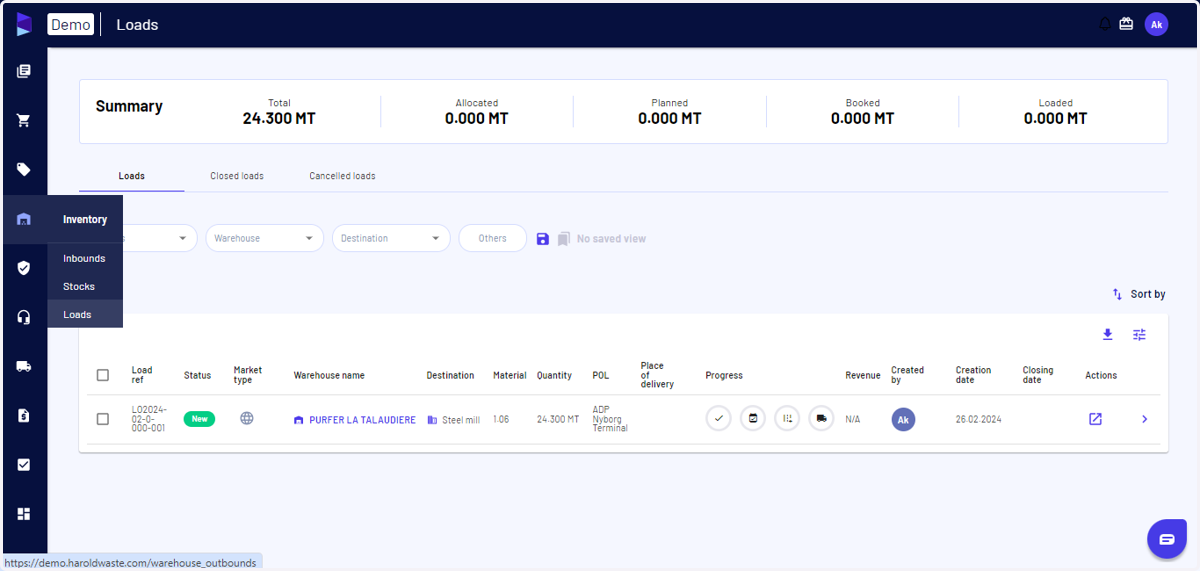
Task: Open PURFER LA TALAUDIERE warehouse link
Action: (x=362, y=420)
